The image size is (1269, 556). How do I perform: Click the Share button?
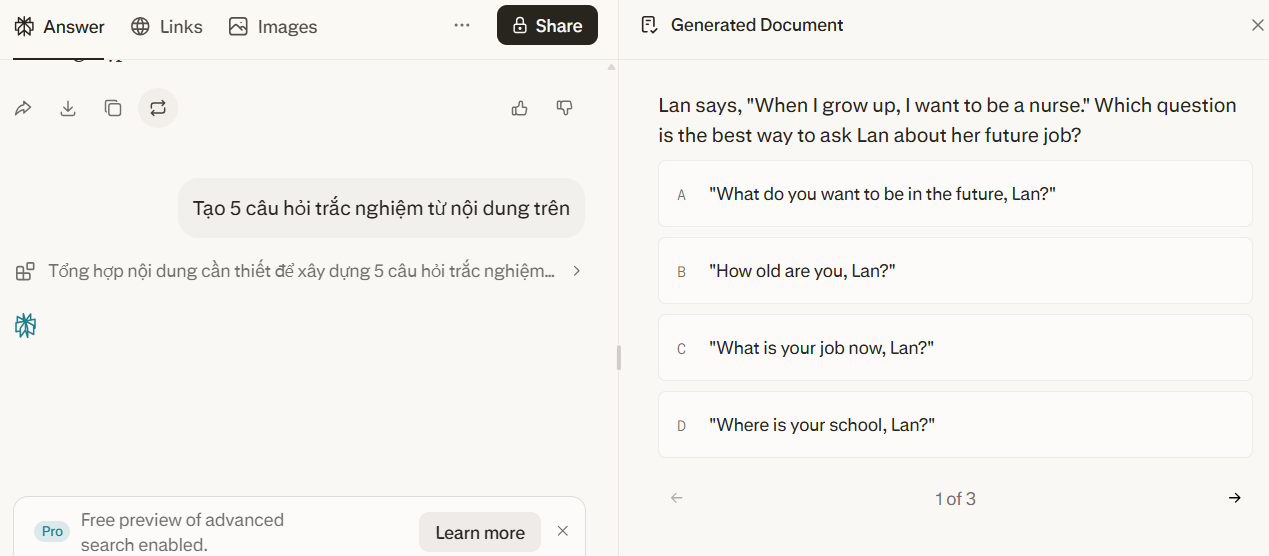[547, 26]
